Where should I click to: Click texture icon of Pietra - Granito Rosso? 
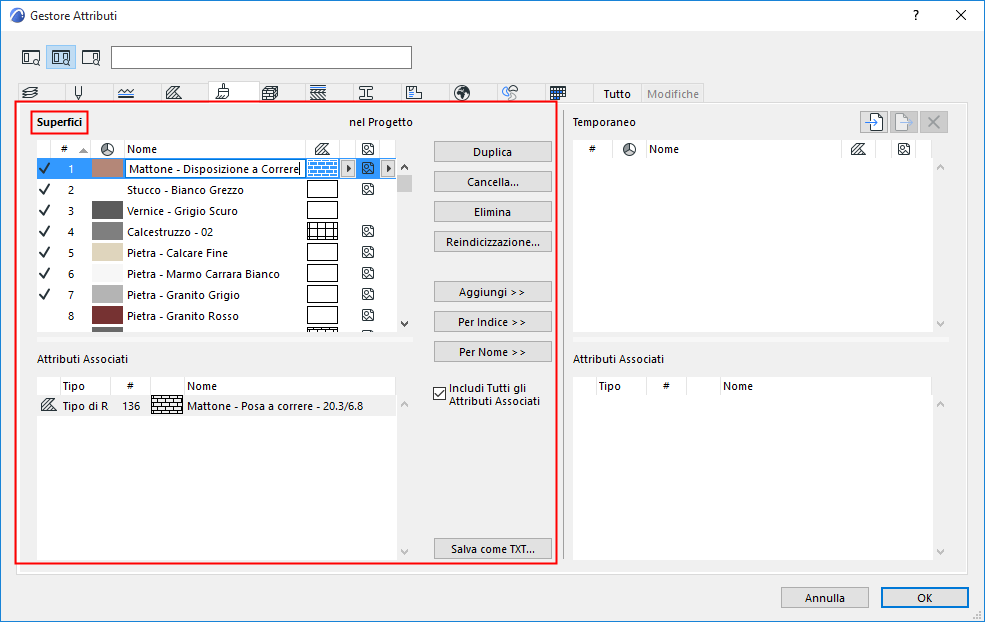point(368,315)
